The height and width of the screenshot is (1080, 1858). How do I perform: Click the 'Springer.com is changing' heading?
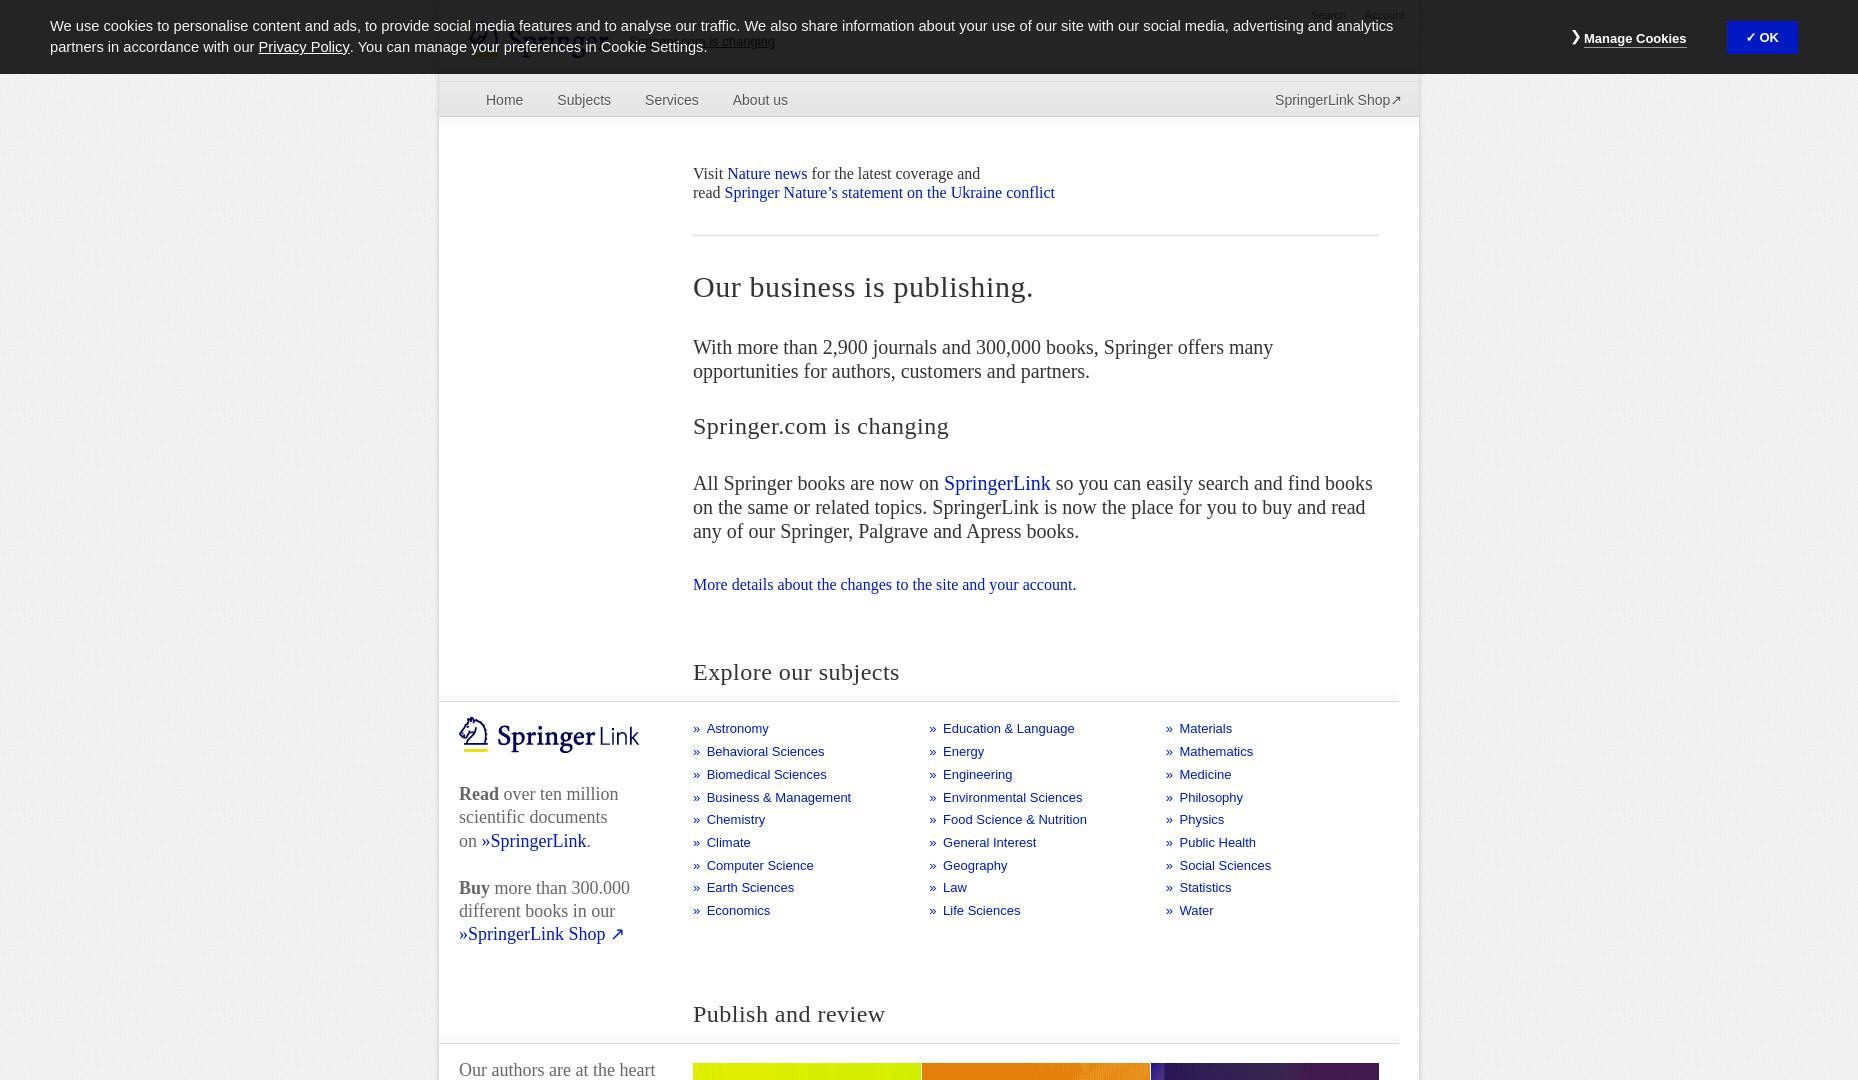[821, 426]
